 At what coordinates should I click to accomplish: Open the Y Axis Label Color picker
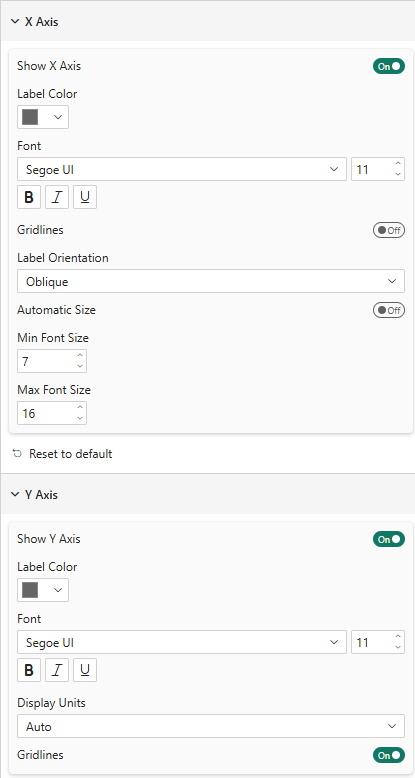click(43, 590)
